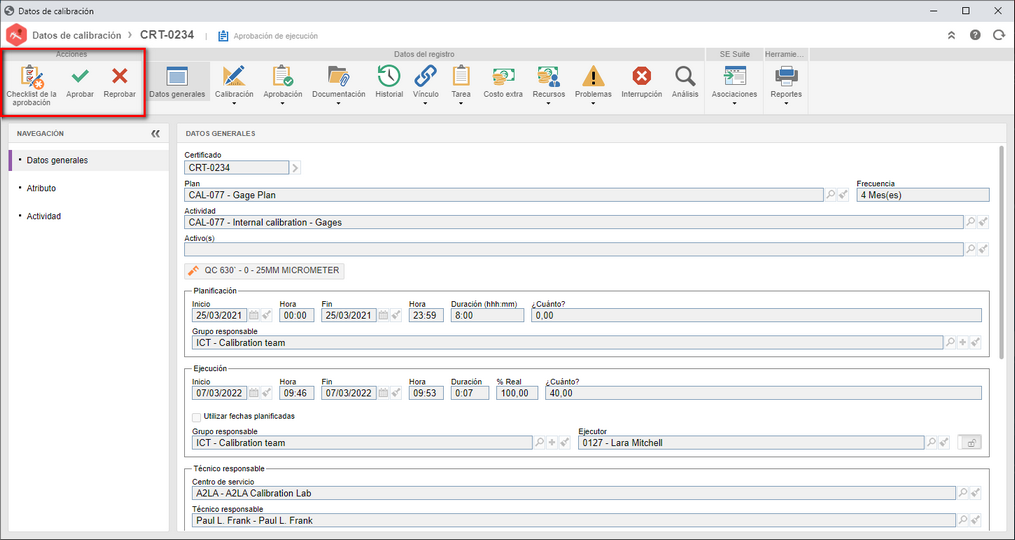Open the Calibración toolbar icon
This screenshot has height=540, width=1015.
coord(234,76)
